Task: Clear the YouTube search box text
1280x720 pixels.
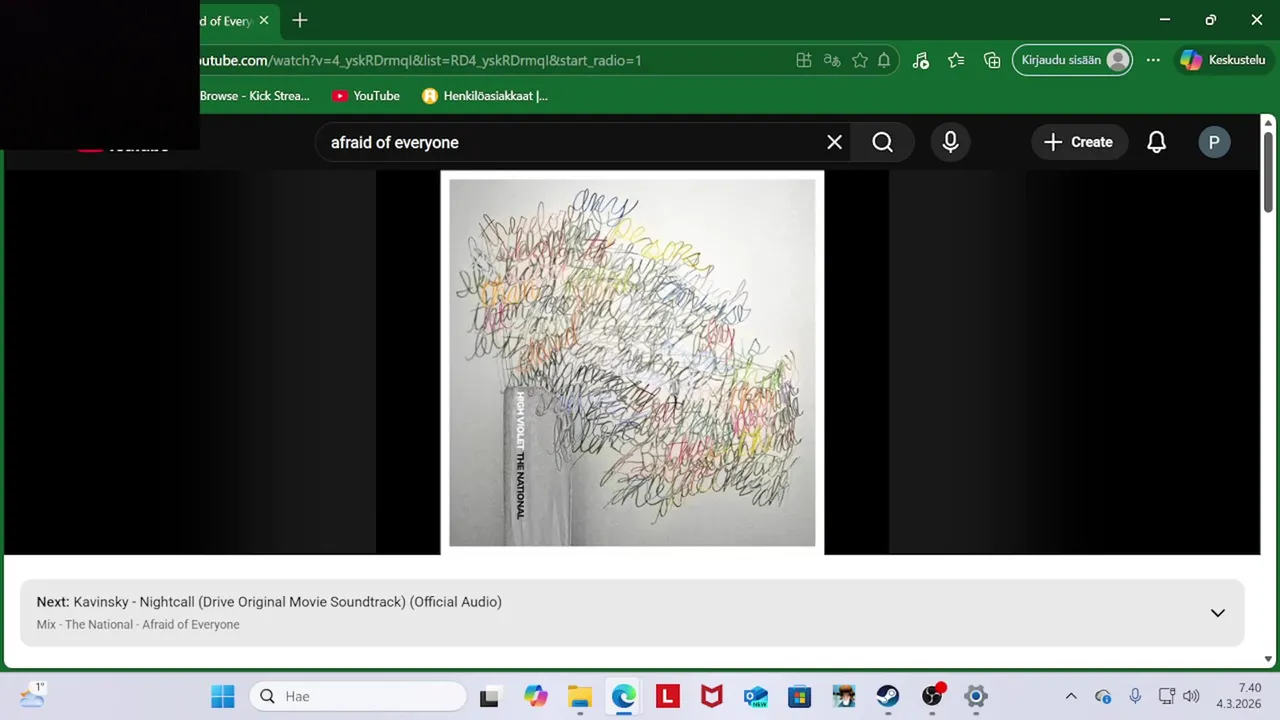Action: [834, 142]
